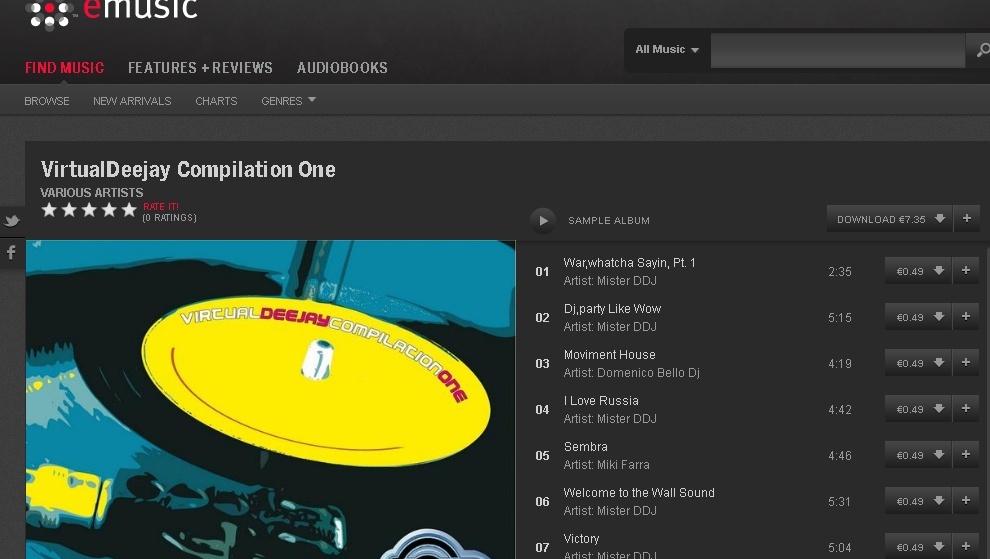
Task: Download full album for €7.35
Action: (x=890, y=219)
